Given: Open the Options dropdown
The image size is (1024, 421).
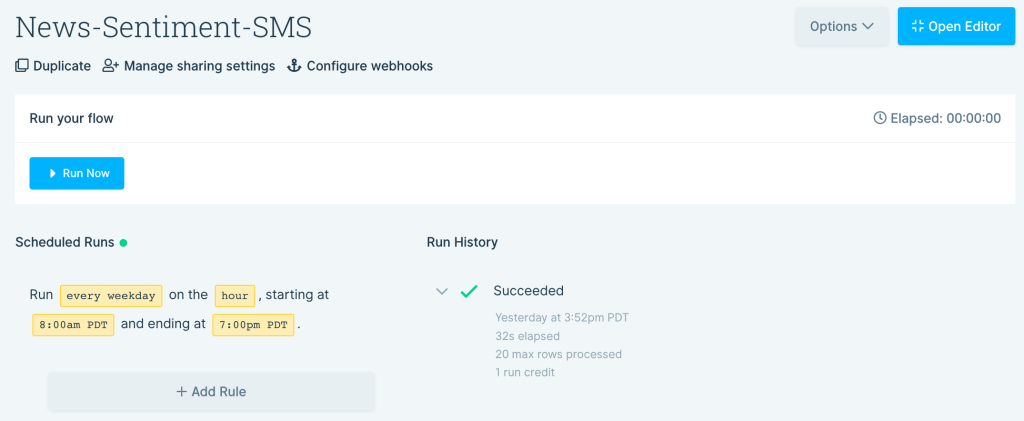Looking at the screenshot, I should (x=842, y=27).
